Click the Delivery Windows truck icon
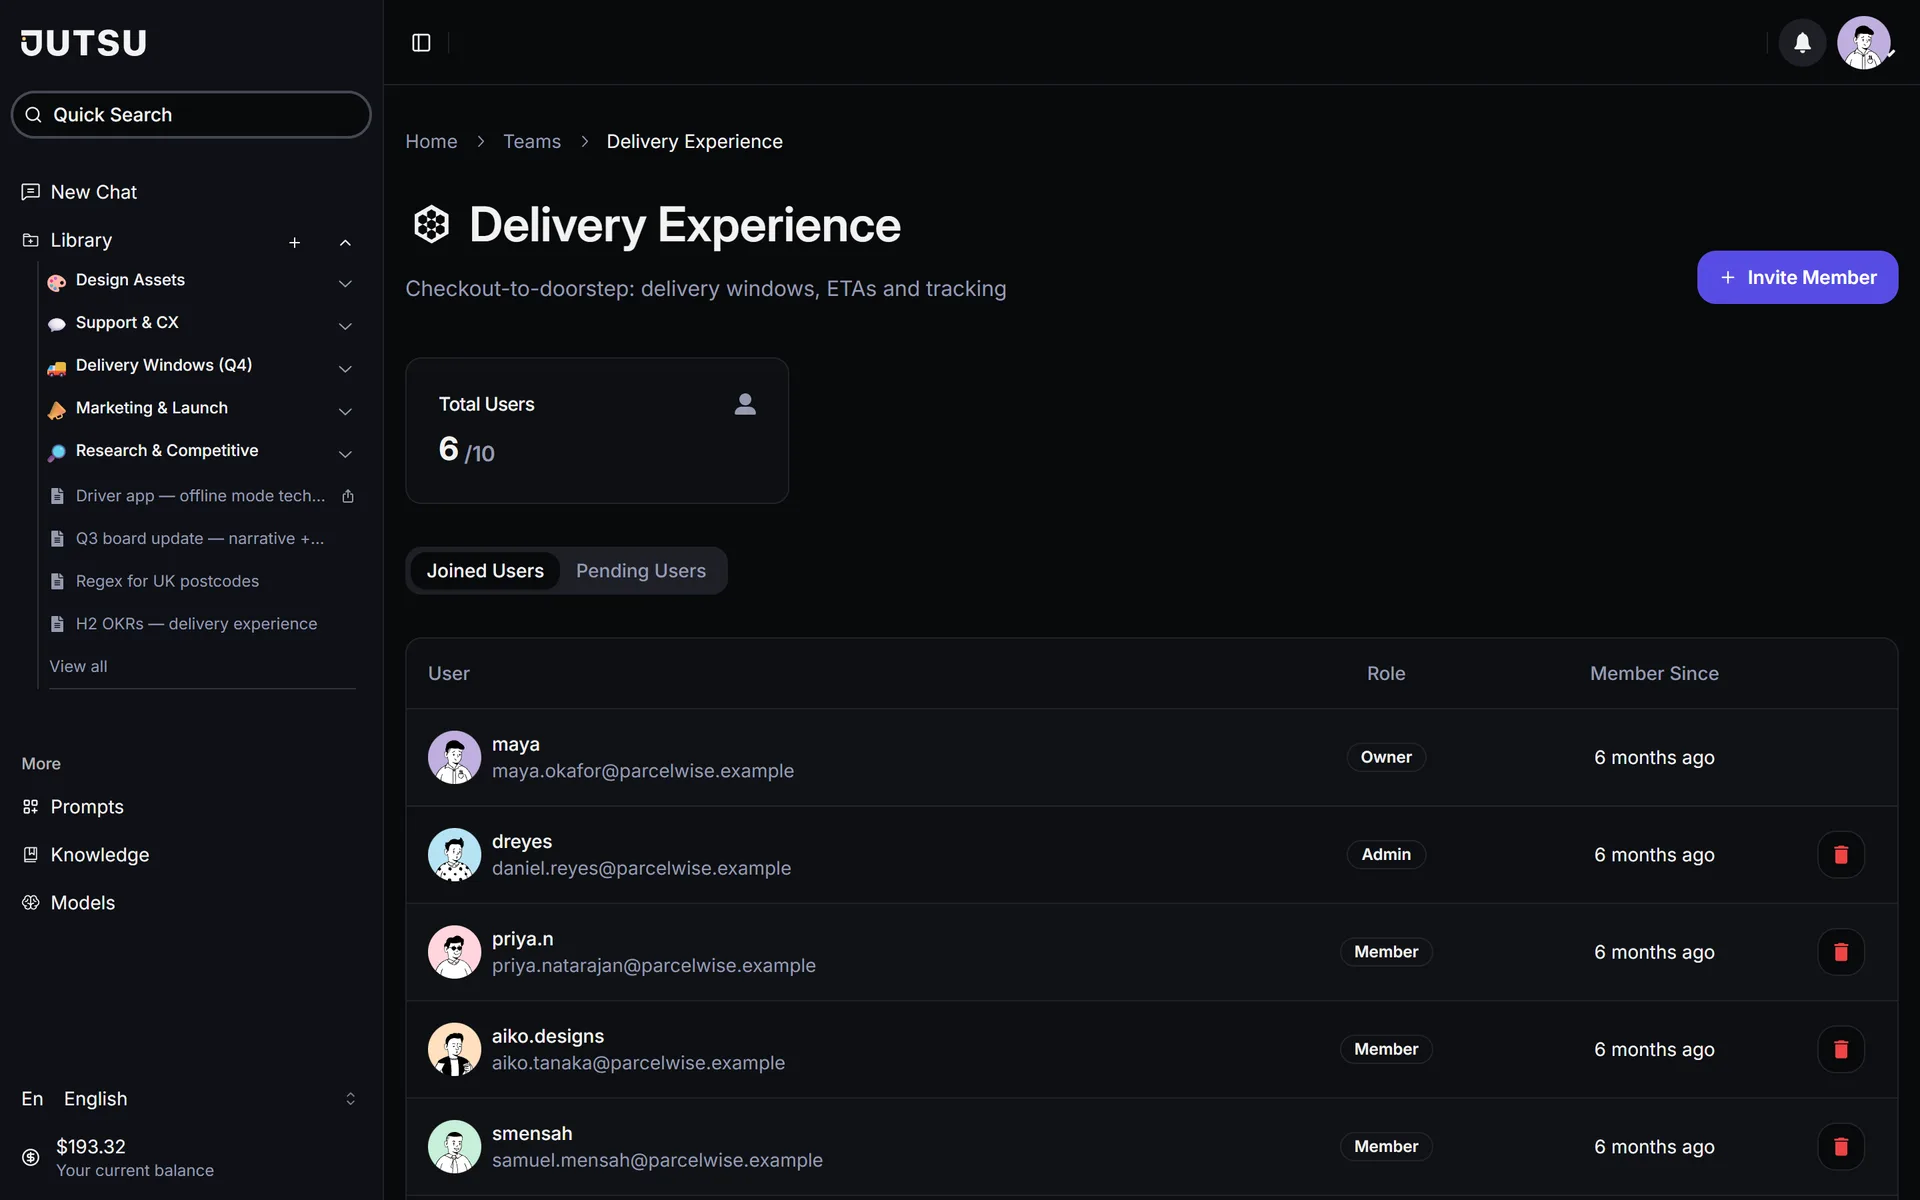The image size is (1920, 1200). coord(57,368)
